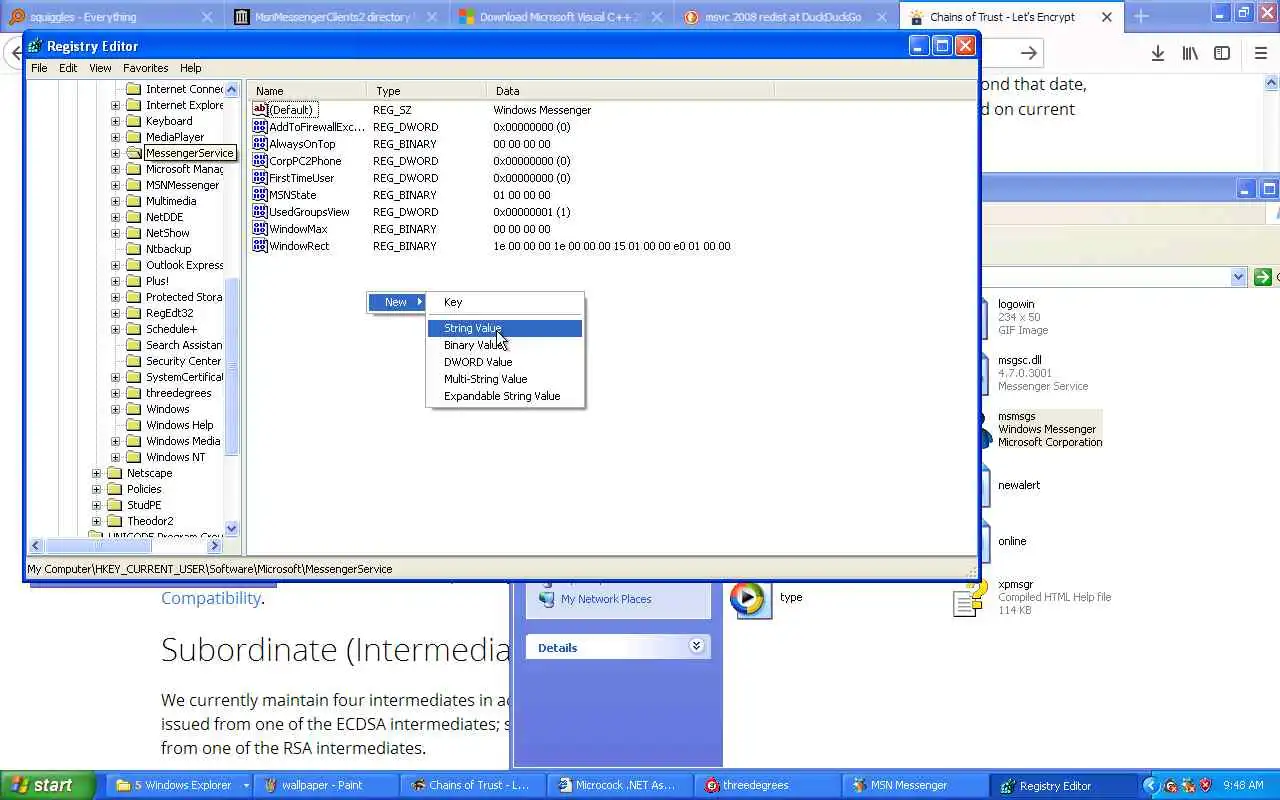Select the Ntbackup folder key
Viewport: 1280px width, 800px height.
[x=168, y=249]
